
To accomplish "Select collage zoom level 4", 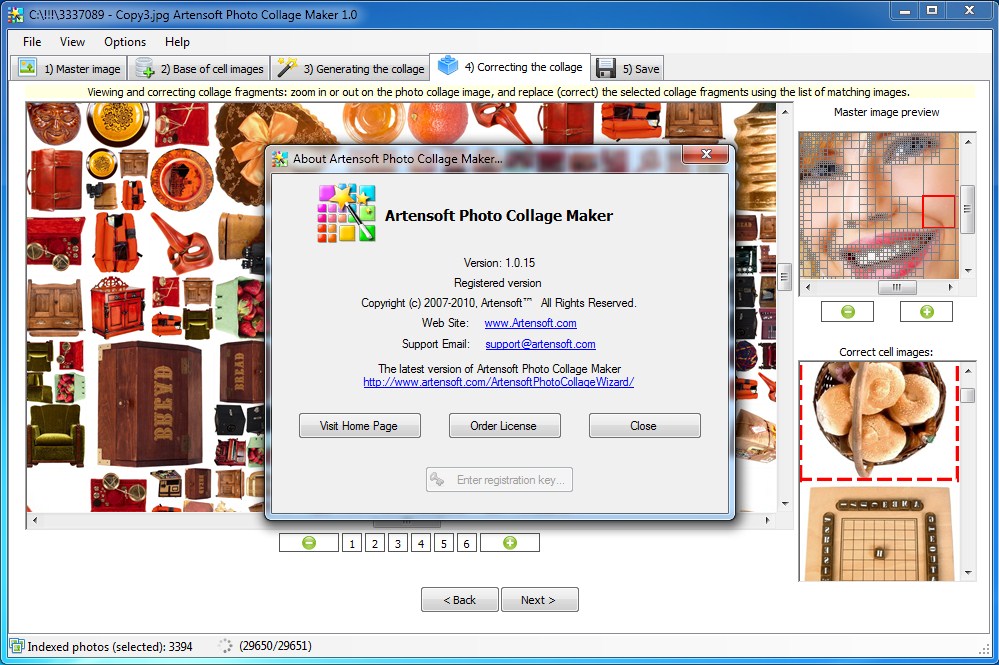I will tap(420, 543).
